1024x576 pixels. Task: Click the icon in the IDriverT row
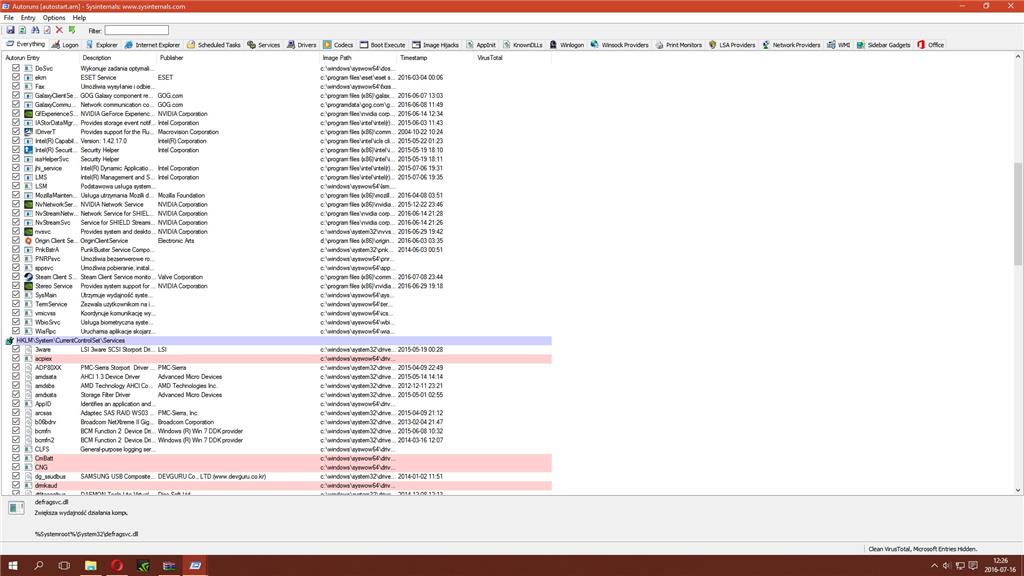(28, 132)
